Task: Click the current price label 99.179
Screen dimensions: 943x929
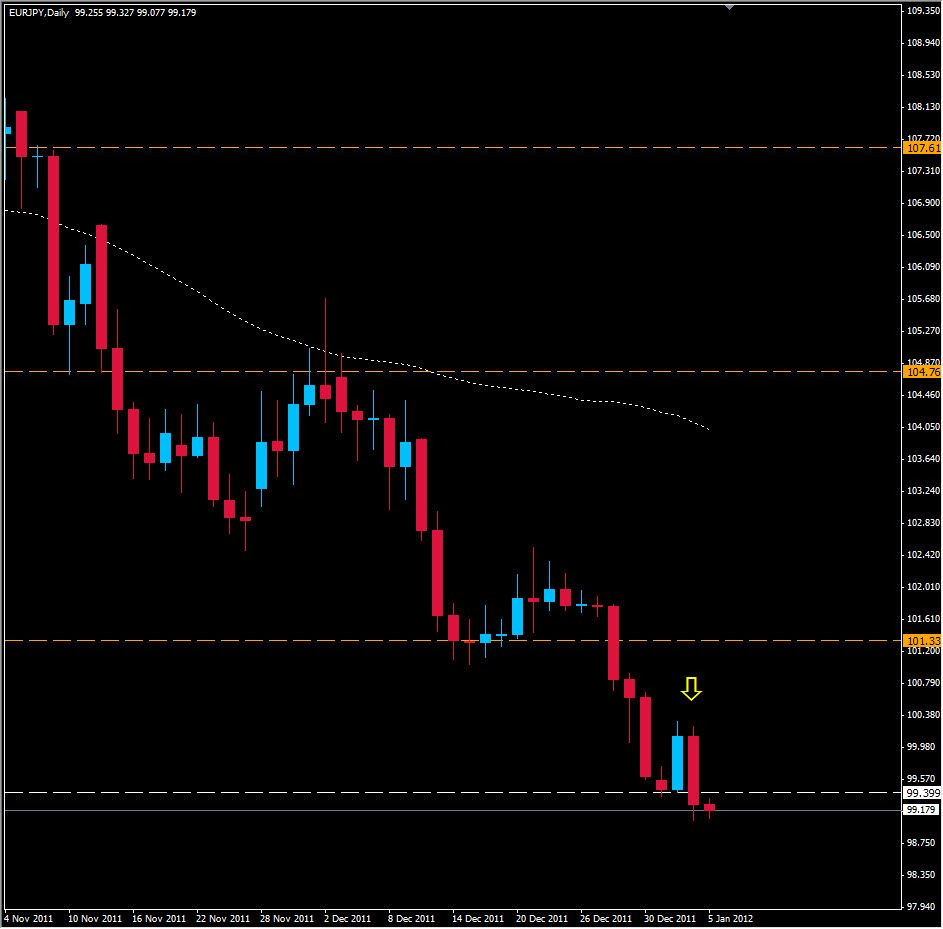Action: [x=921, y=810]
